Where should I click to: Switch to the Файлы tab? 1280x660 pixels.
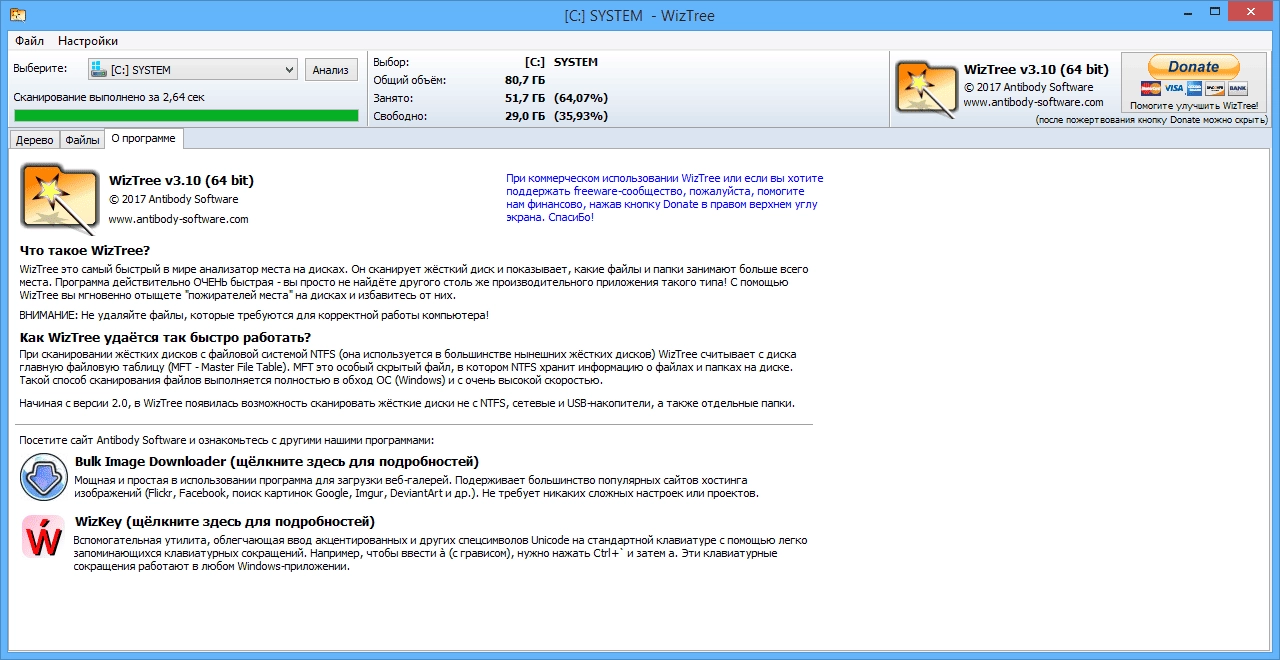point(83,140)
